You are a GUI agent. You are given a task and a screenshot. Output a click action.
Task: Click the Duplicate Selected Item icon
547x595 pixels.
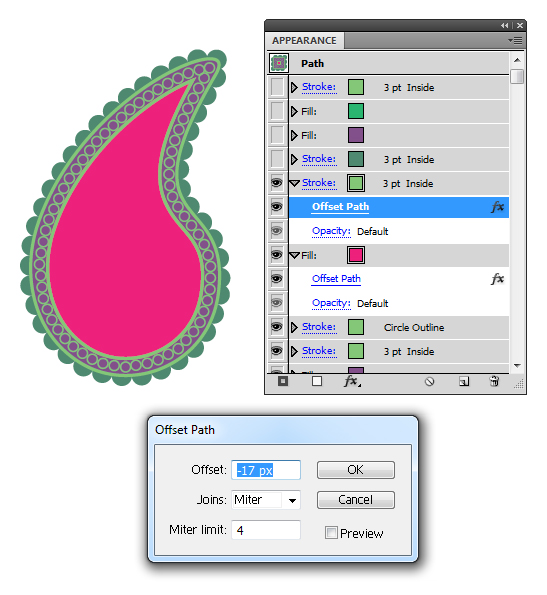point(464,381)
